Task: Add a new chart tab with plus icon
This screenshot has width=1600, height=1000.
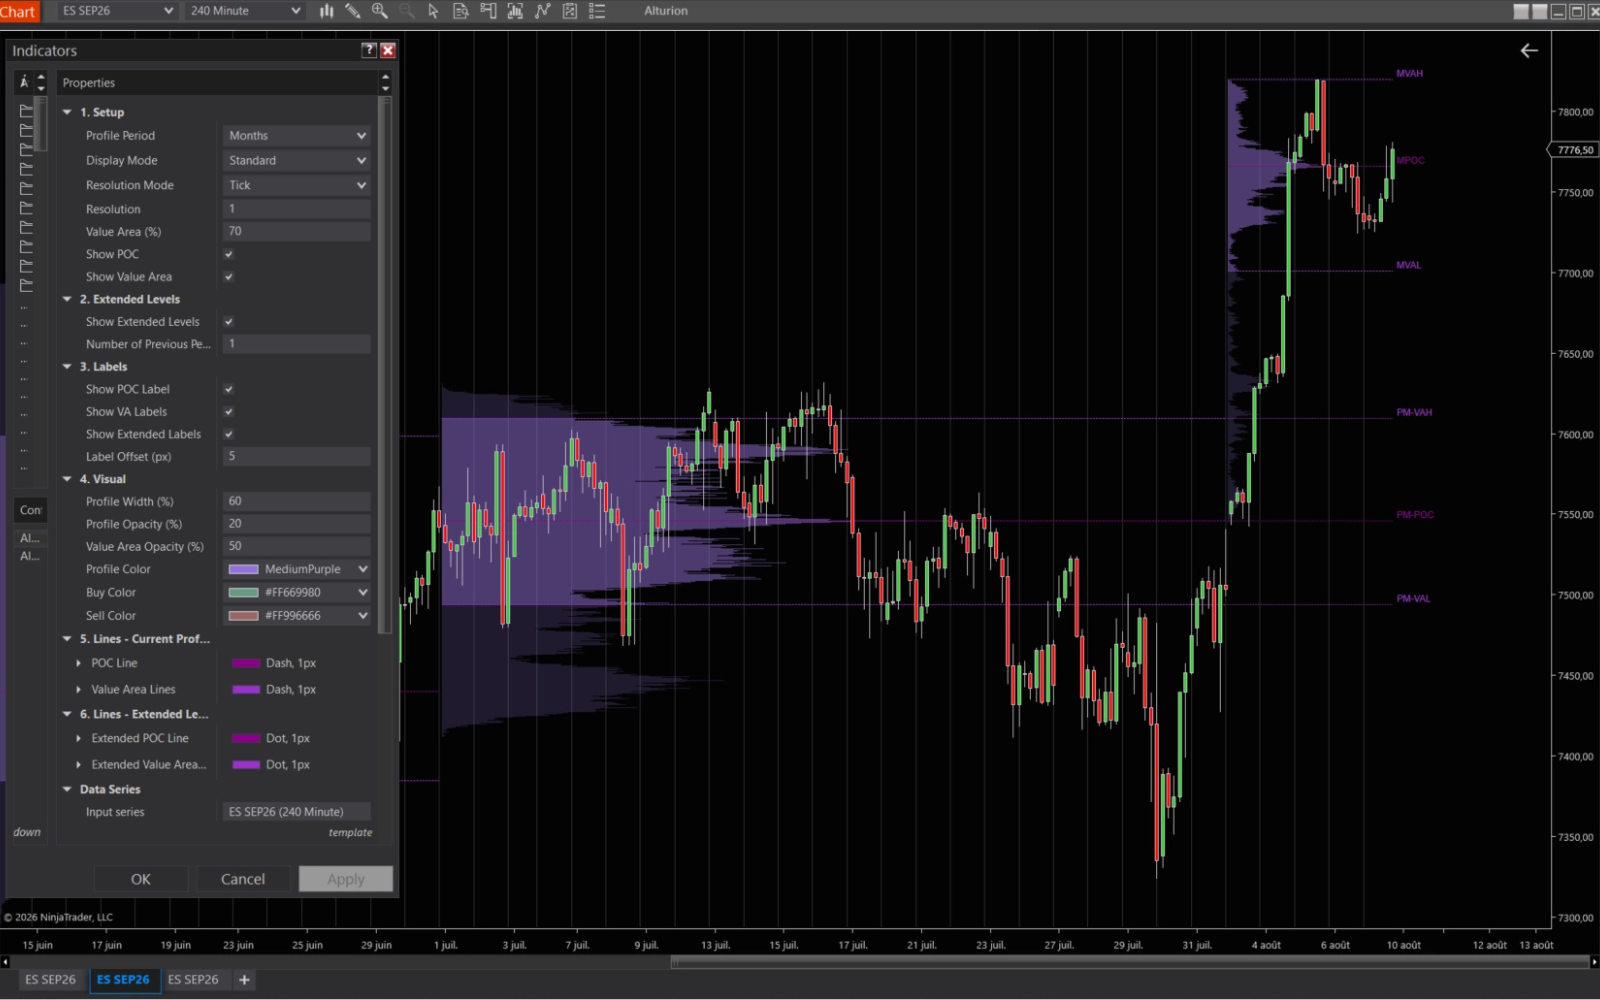Action: point(244,980)
